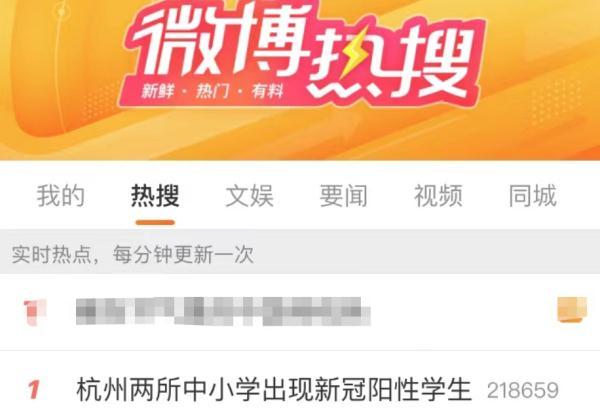
Task: Switch to the 视频 tab
Action: (438, 196)
